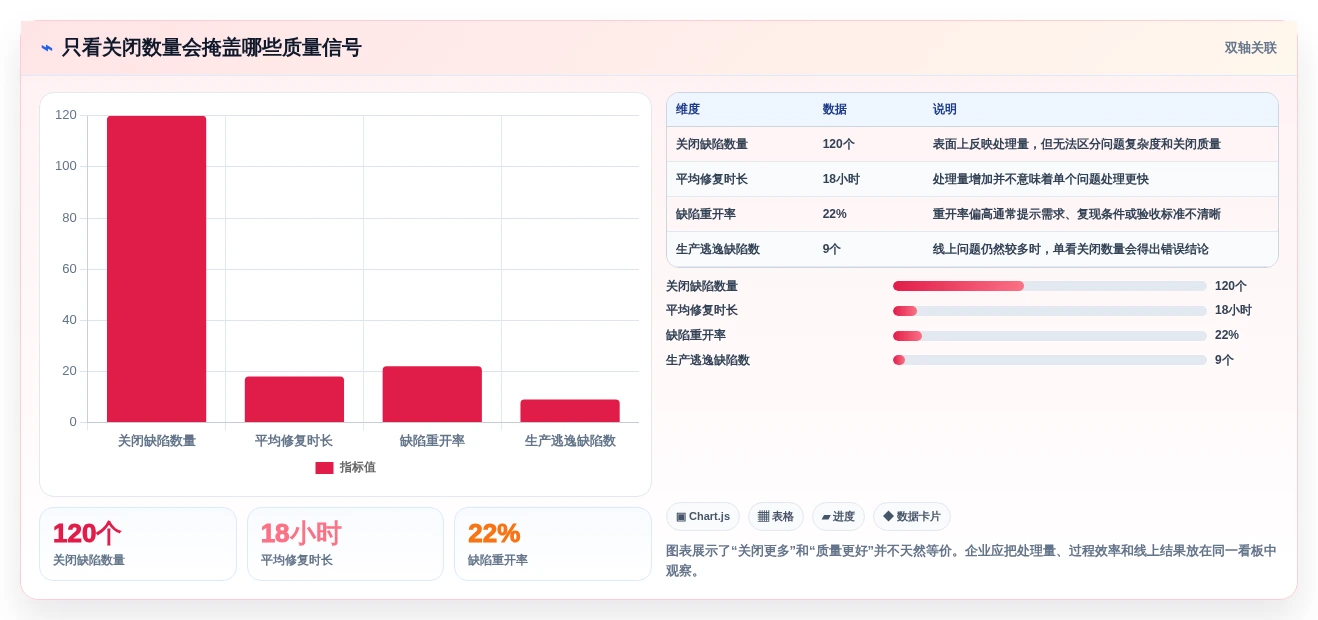1318x620 pixels.
Task: Click the x-axis label 平均修复时长
Action: click(x=294, y=441)
